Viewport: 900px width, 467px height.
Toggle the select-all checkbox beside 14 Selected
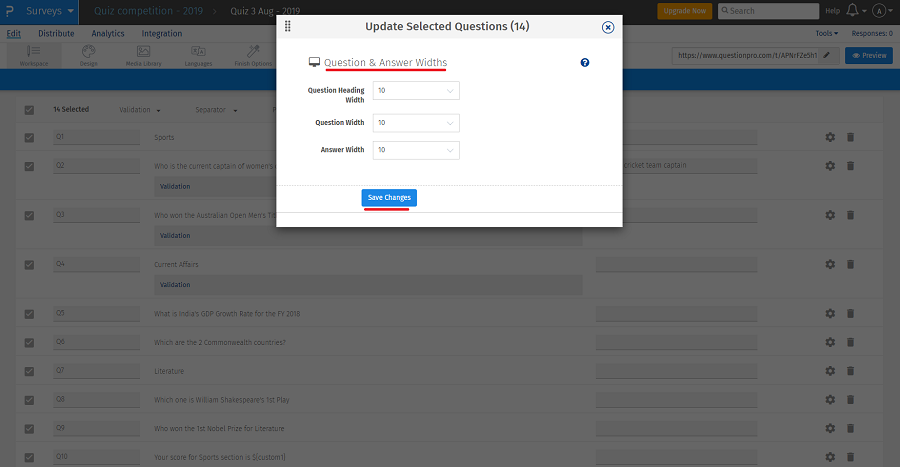(29, 110)
